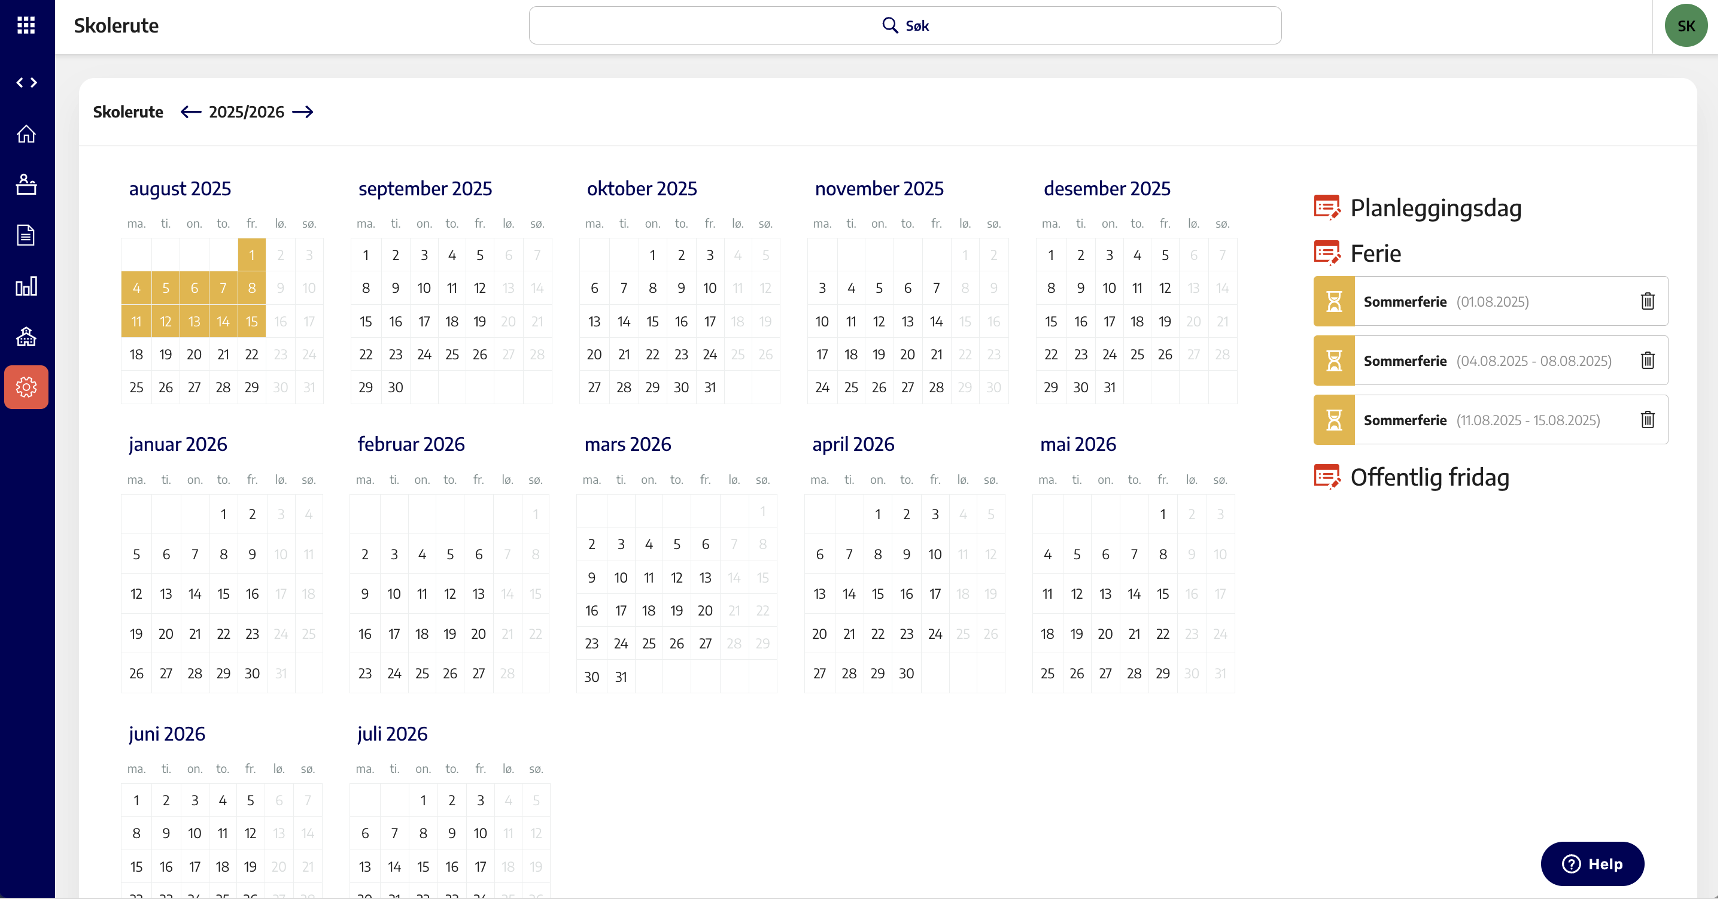Go to next school year
This screenshot has height=899, width=1718.
click(x=303, y=112)
